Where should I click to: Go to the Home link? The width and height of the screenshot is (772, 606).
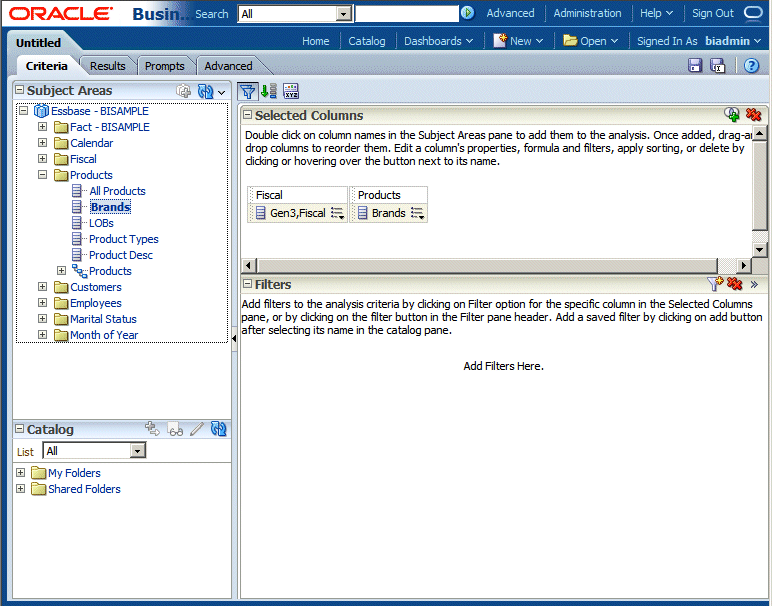(x=316, y=41)
